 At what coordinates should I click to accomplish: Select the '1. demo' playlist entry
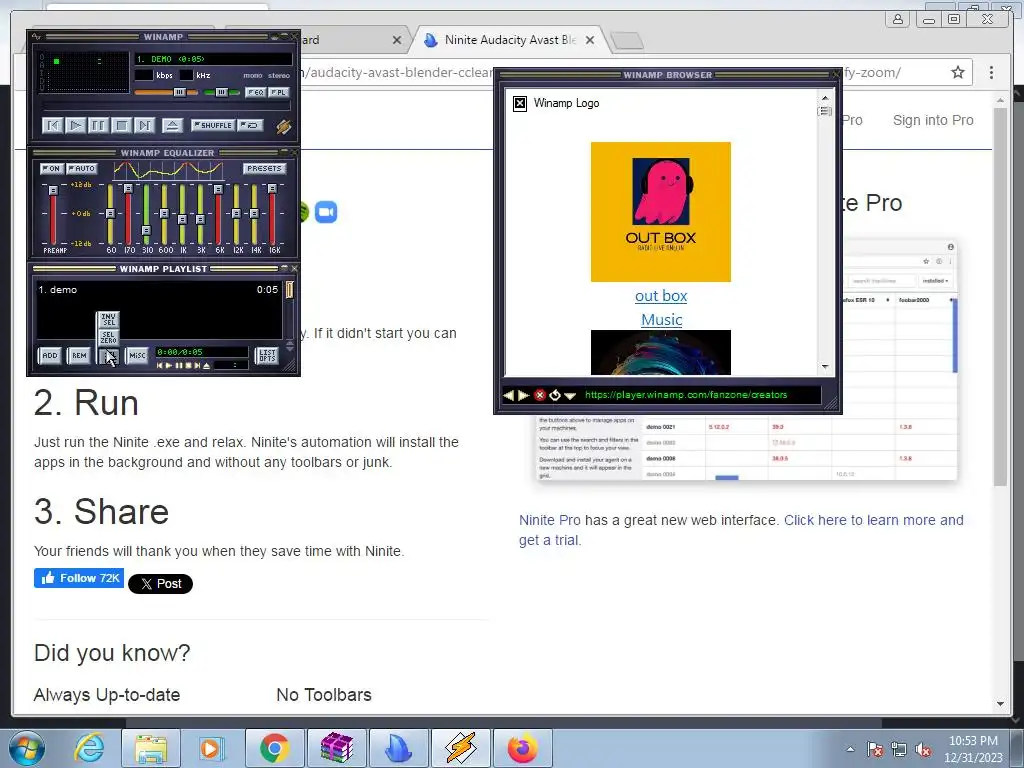(x=158, y=289)
